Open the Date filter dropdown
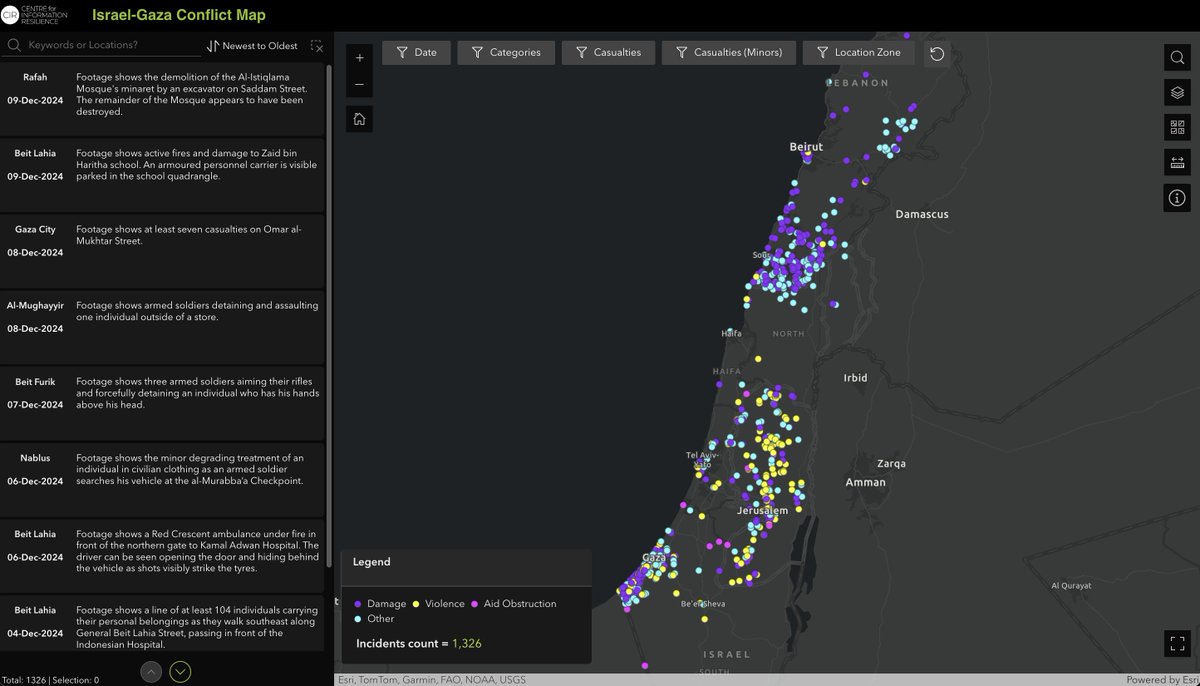This screenshot has height=686, width=1200. pyautogui.click(x=416, y=51)
